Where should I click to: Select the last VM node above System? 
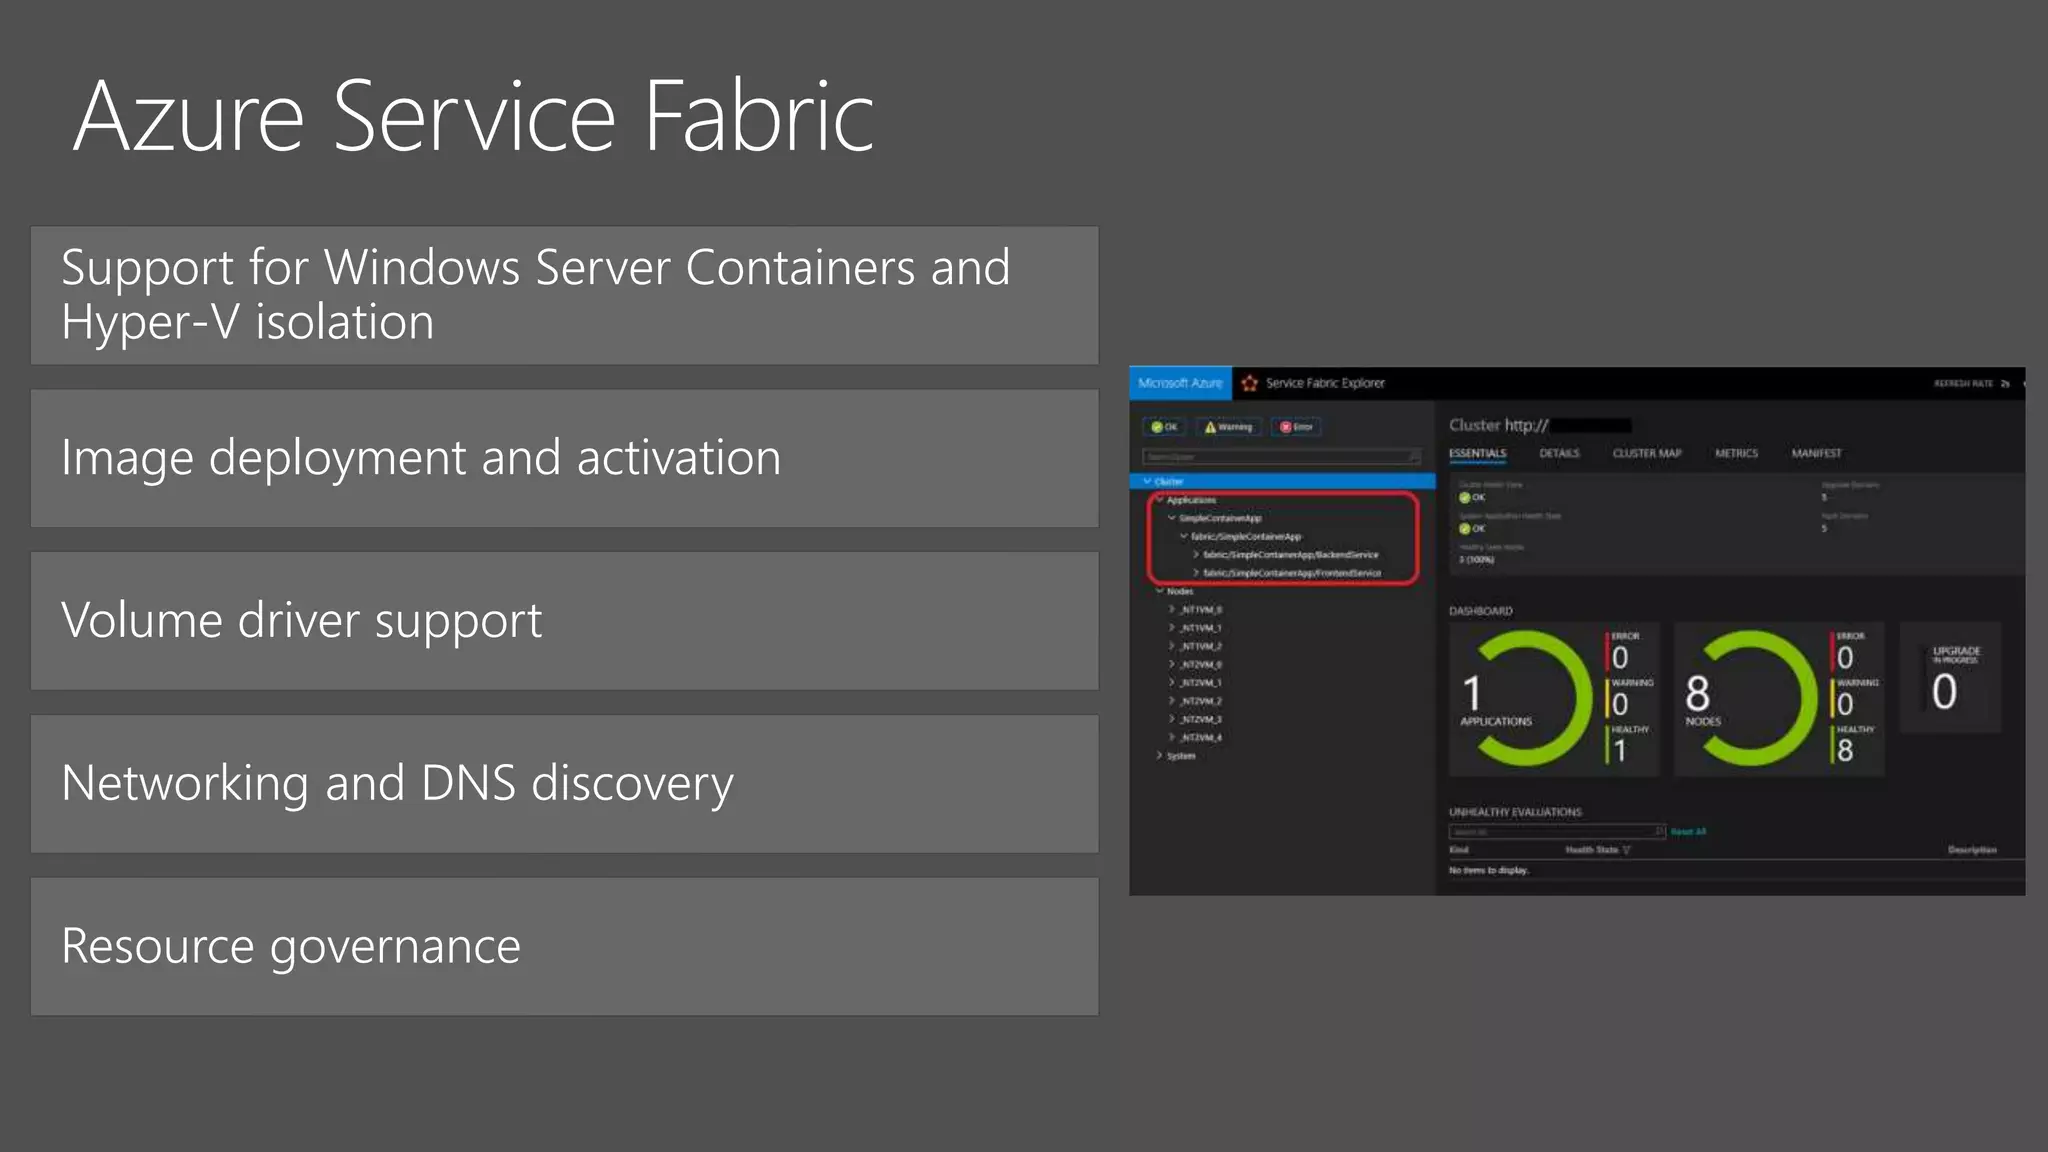click(x=1200, y=738)
